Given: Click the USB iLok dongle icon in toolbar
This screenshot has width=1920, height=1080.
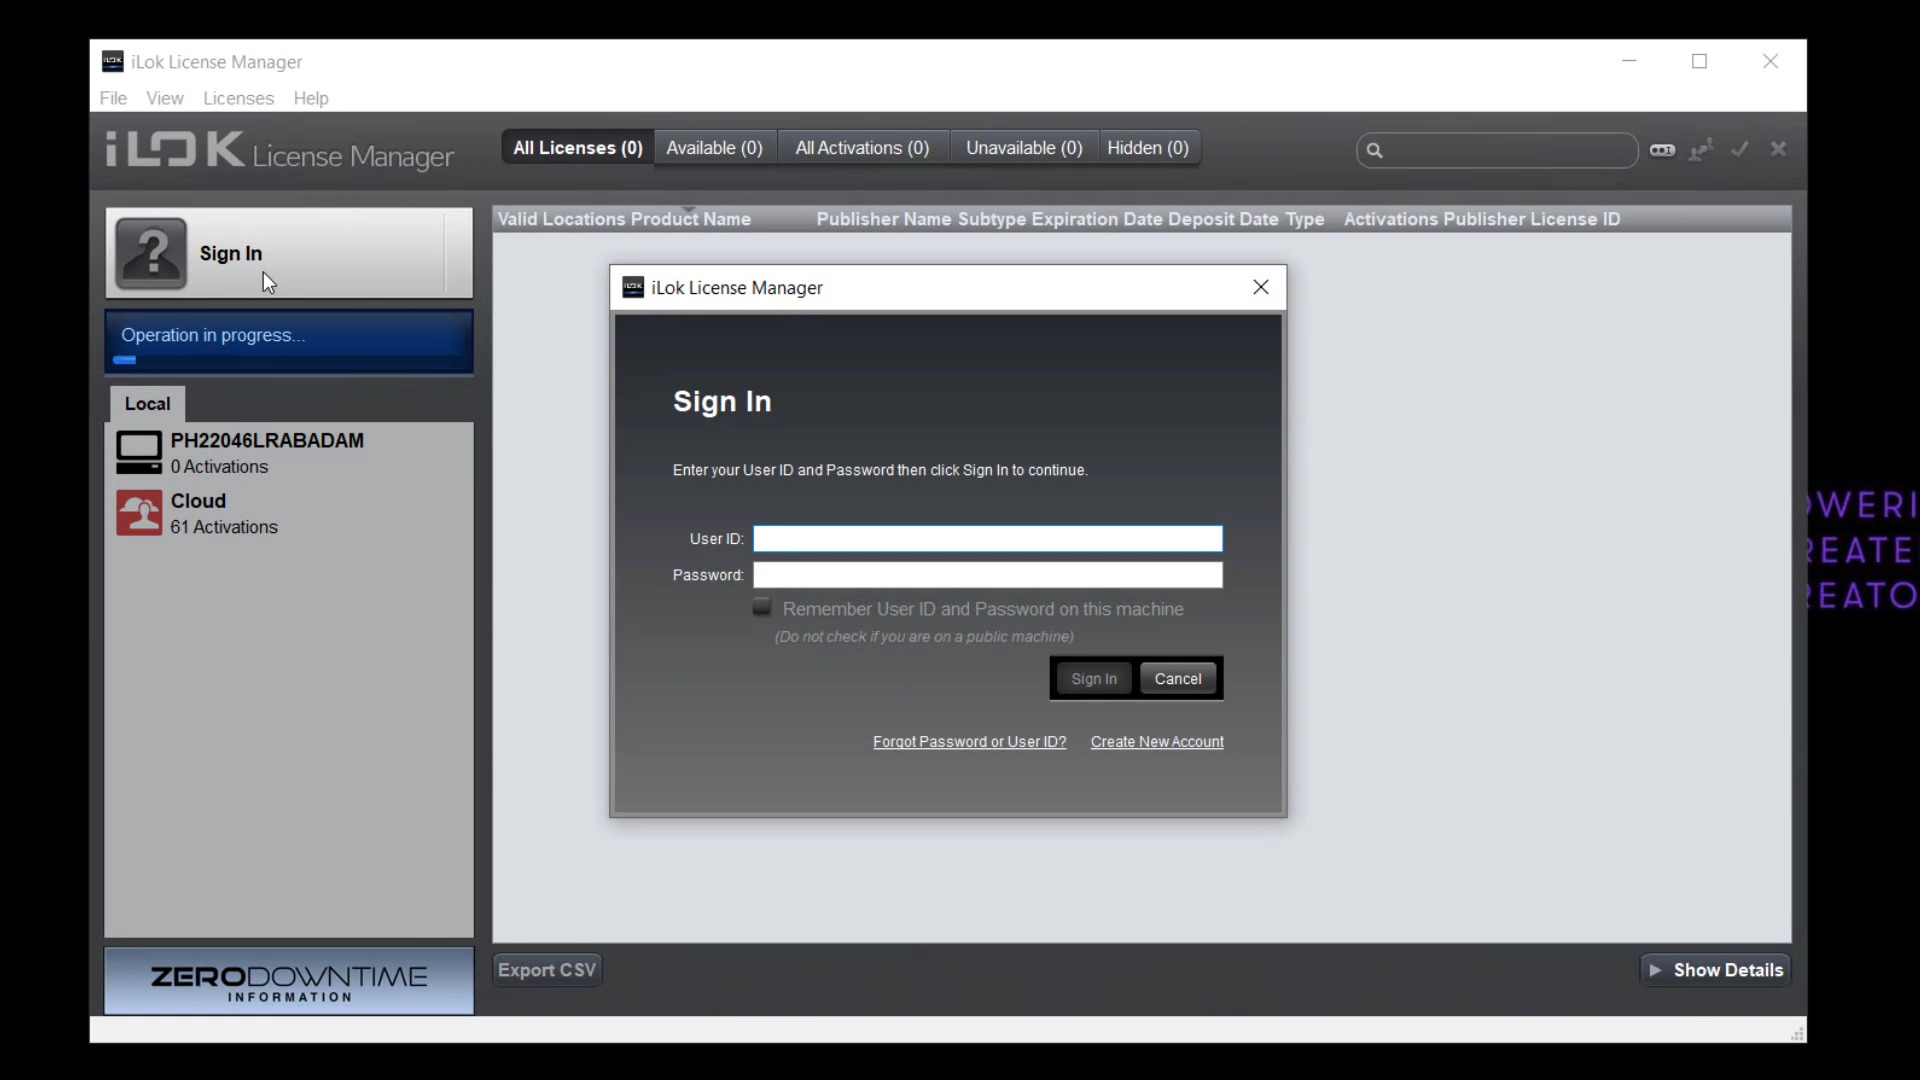Looking at the screenshot, I should pyautogui.click(x=1663, y=149).
